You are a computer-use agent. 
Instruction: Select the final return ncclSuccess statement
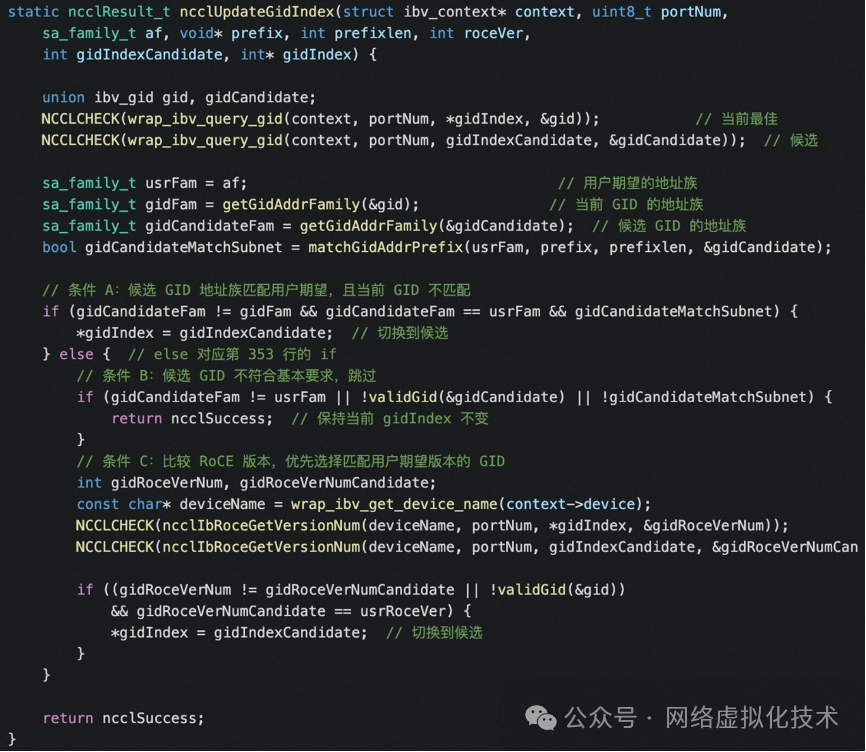(122, 717)
